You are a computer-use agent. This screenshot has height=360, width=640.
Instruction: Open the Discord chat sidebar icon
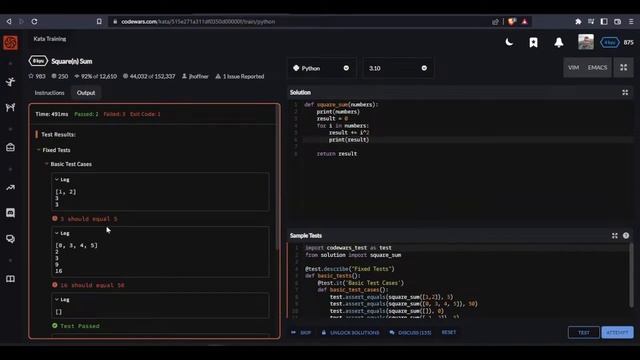coord(10,213)
